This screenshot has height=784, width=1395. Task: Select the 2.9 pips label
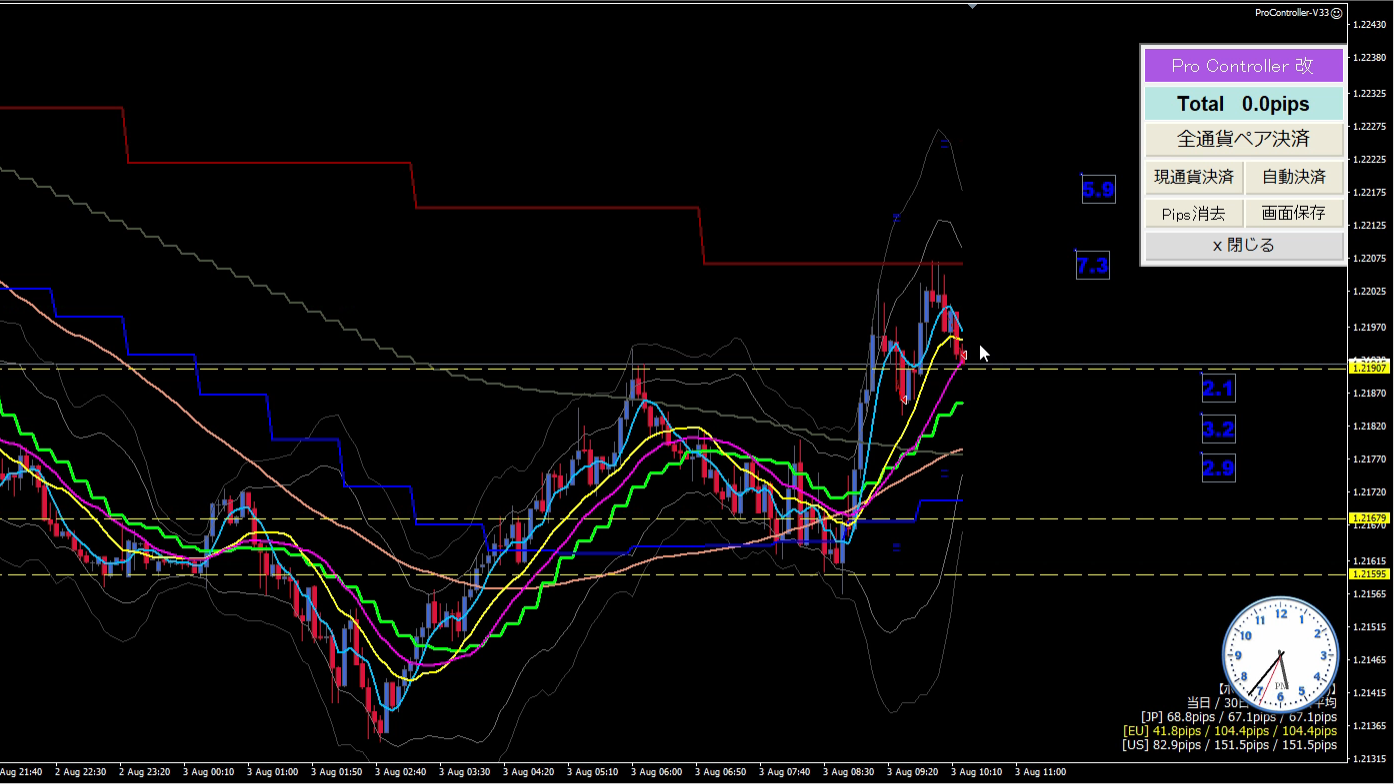pos(1218,467)
